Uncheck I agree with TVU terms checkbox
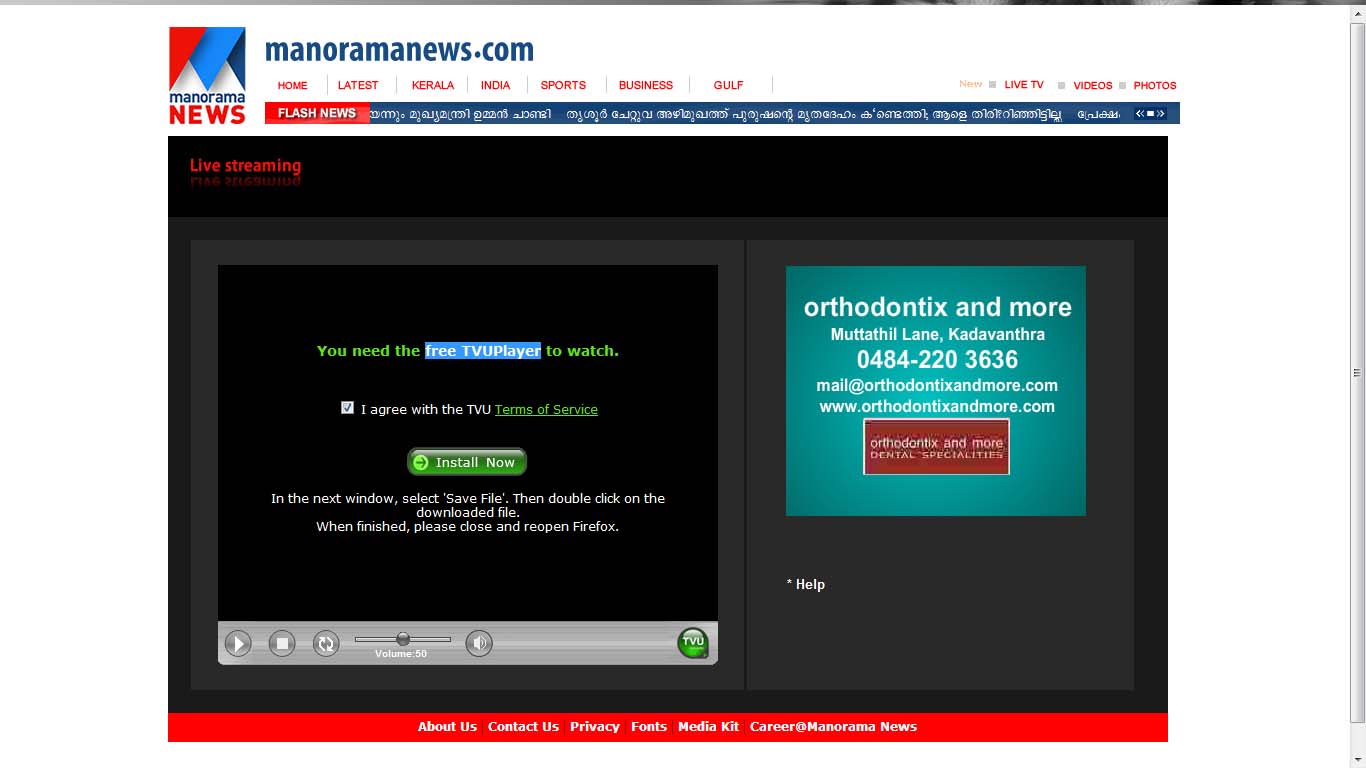1366x768 pixels. pos(347,407)
